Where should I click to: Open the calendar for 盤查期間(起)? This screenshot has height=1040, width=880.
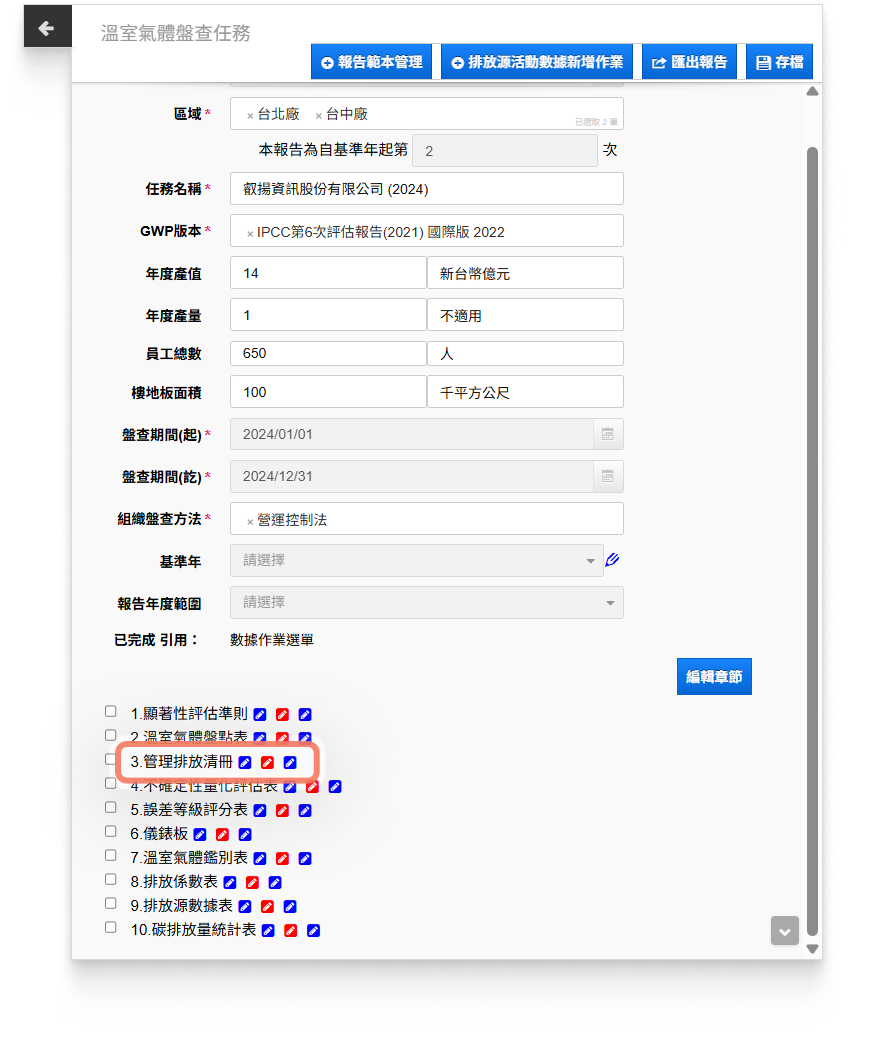point(607,435)
